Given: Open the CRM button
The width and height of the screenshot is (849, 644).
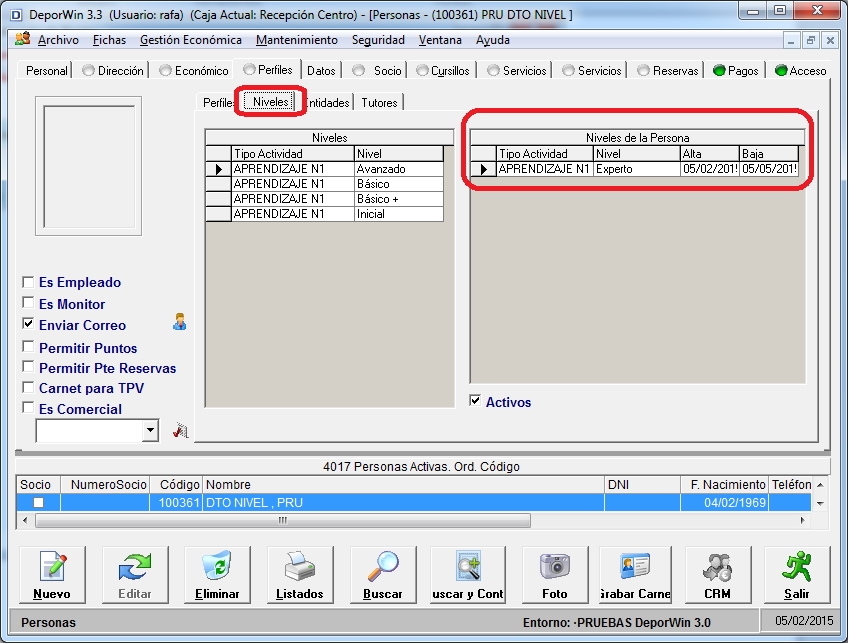Looking at the screenshot, I should [718, 575].
